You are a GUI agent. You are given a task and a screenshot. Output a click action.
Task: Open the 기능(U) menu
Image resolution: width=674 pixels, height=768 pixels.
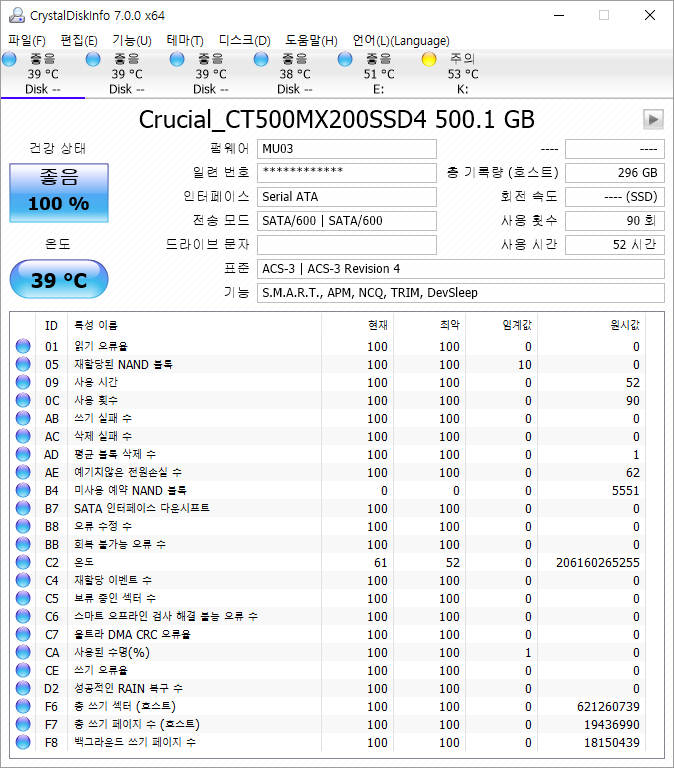pyautogui.click(x=132, y=41)
